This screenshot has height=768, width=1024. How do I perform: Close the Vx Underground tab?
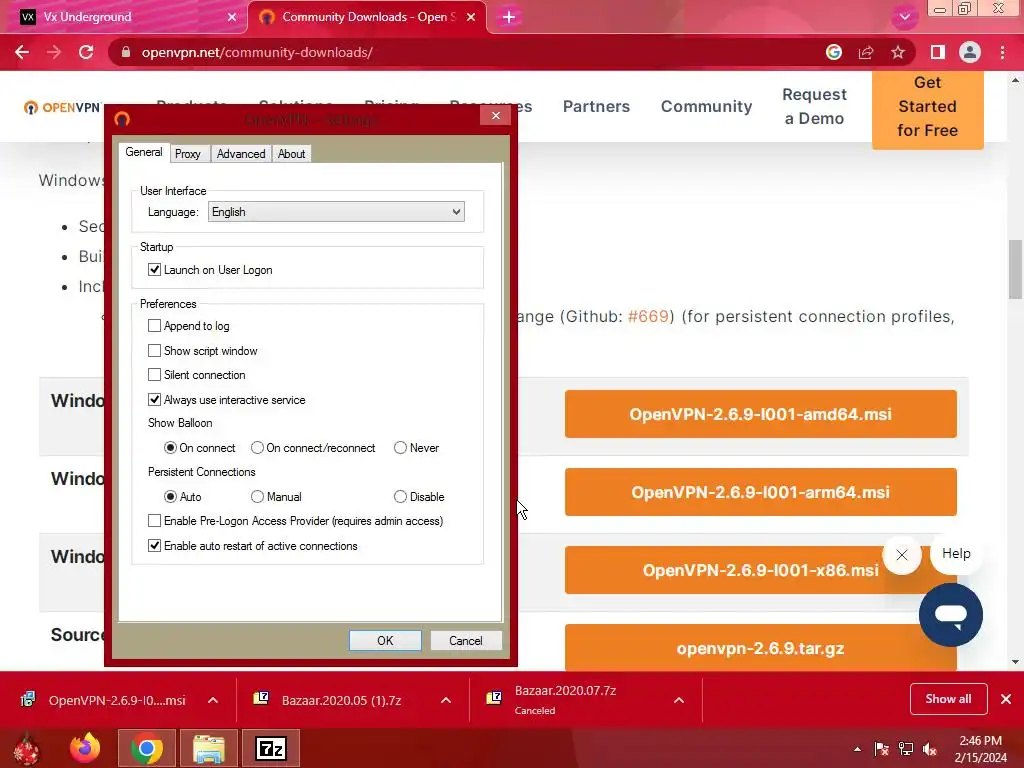(x=231, y=17)
